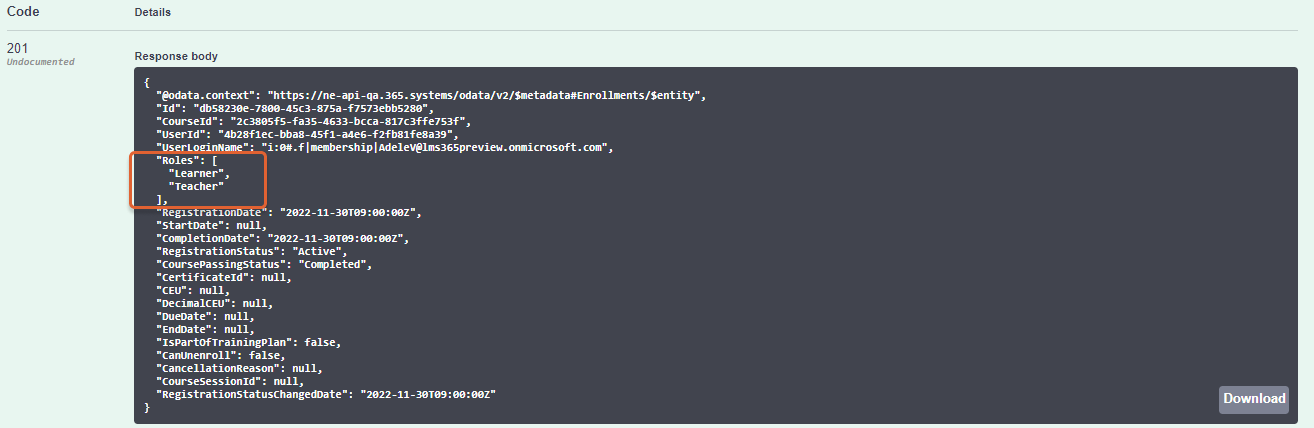Click the Response body heading

coord(176,56)
